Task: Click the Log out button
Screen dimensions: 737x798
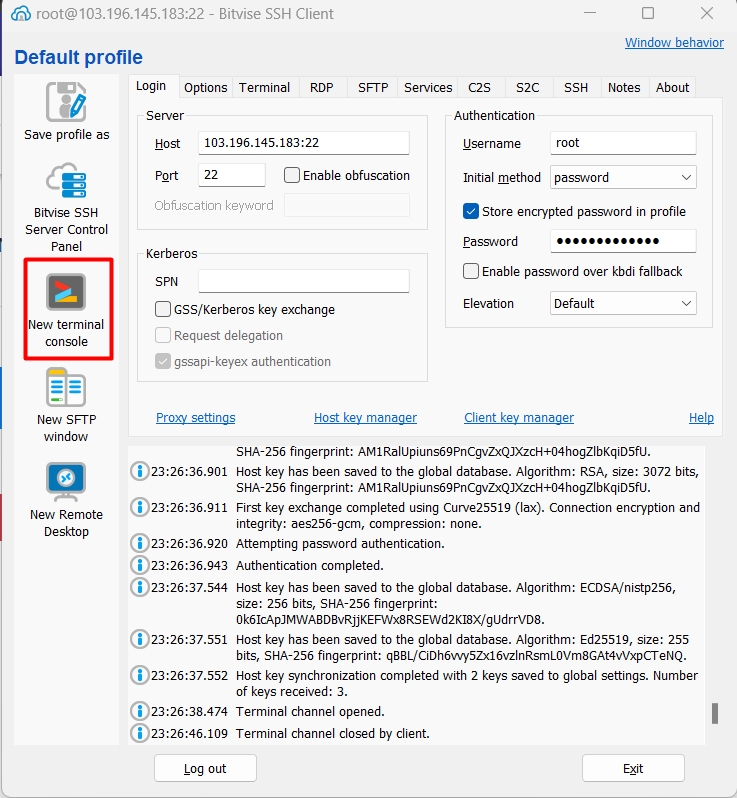Action: coord(205,768)
